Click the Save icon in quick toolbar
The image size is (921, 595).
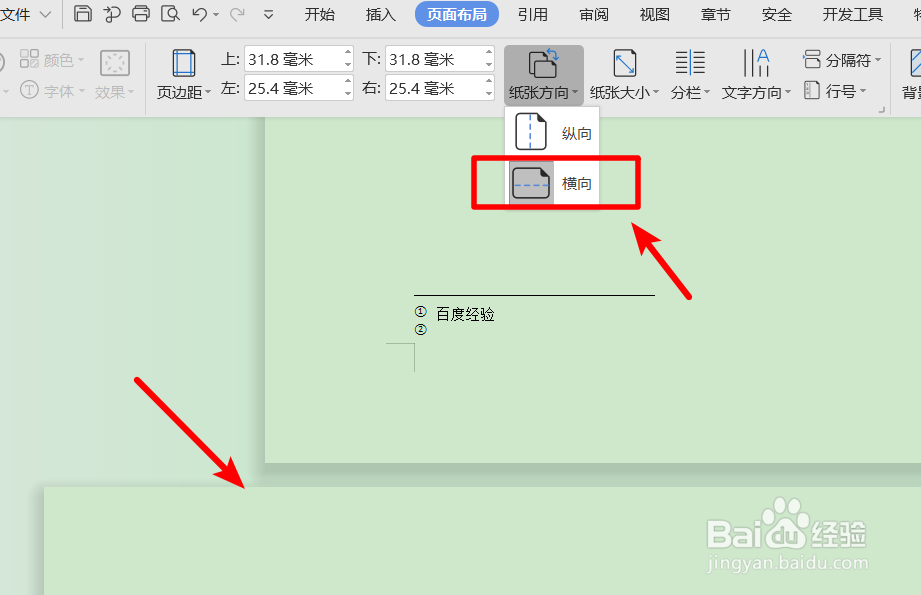click(83, 13)
